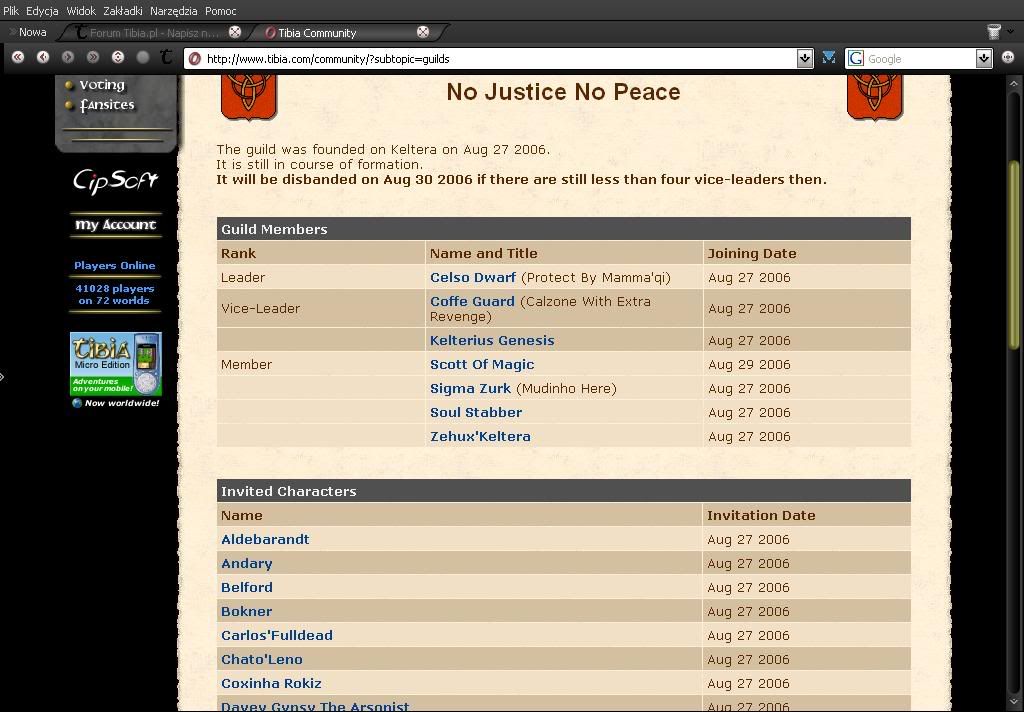Viewport: 1024px width, 712px height.
Task: Click the right guild crest logo
Action: [875, 97]
